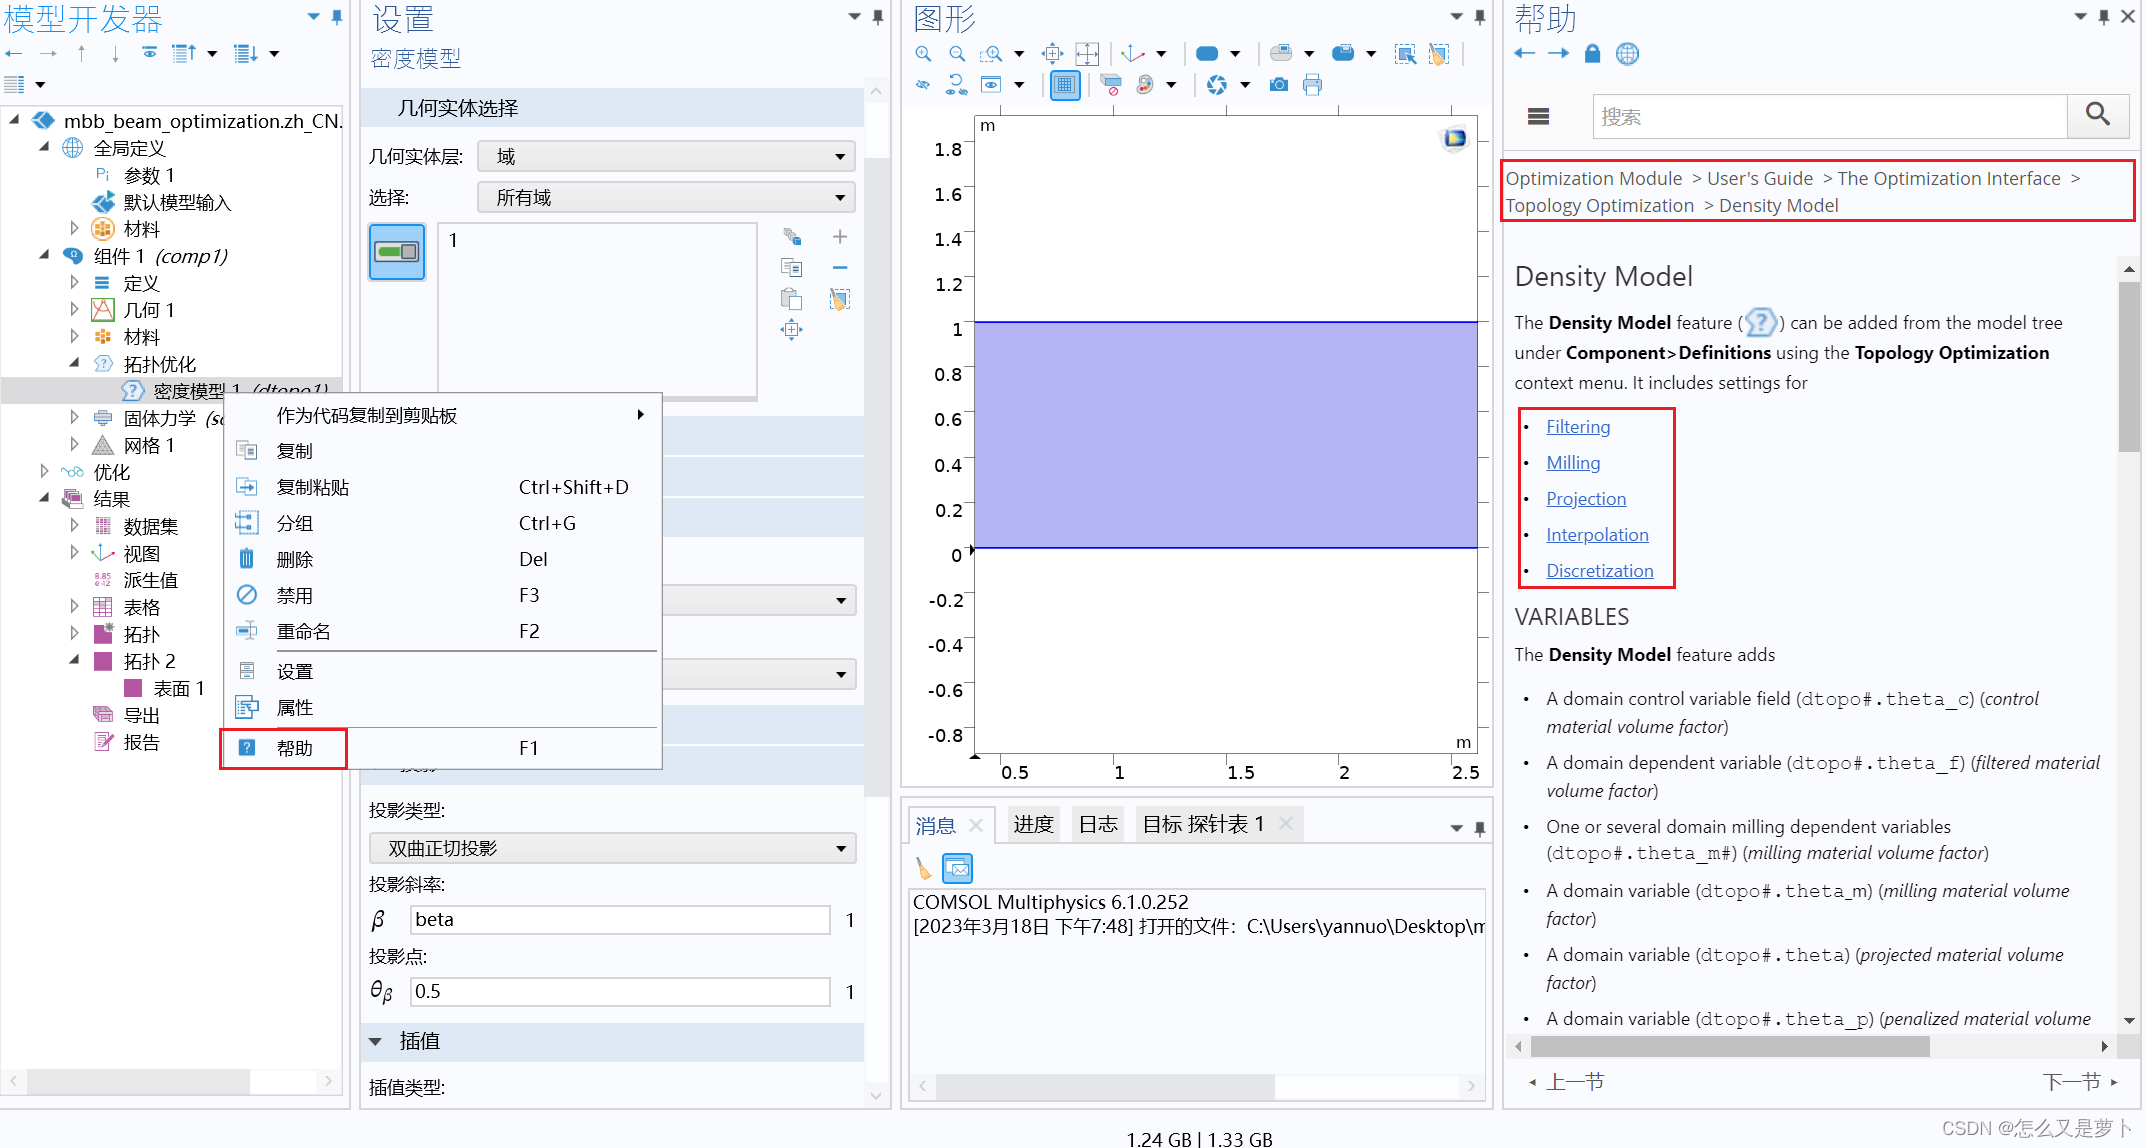2147x1148 pixels.
Task: Choose 复制粘贴 from the context menu
Action: tap(441, 488)
